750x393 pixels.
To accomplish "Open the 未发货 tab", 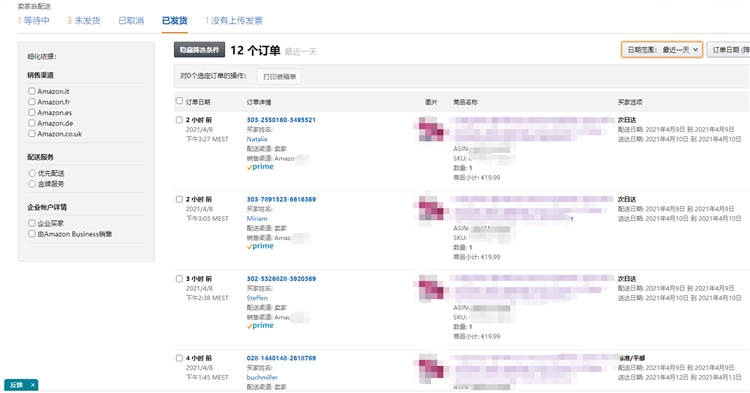I will 84,21.
